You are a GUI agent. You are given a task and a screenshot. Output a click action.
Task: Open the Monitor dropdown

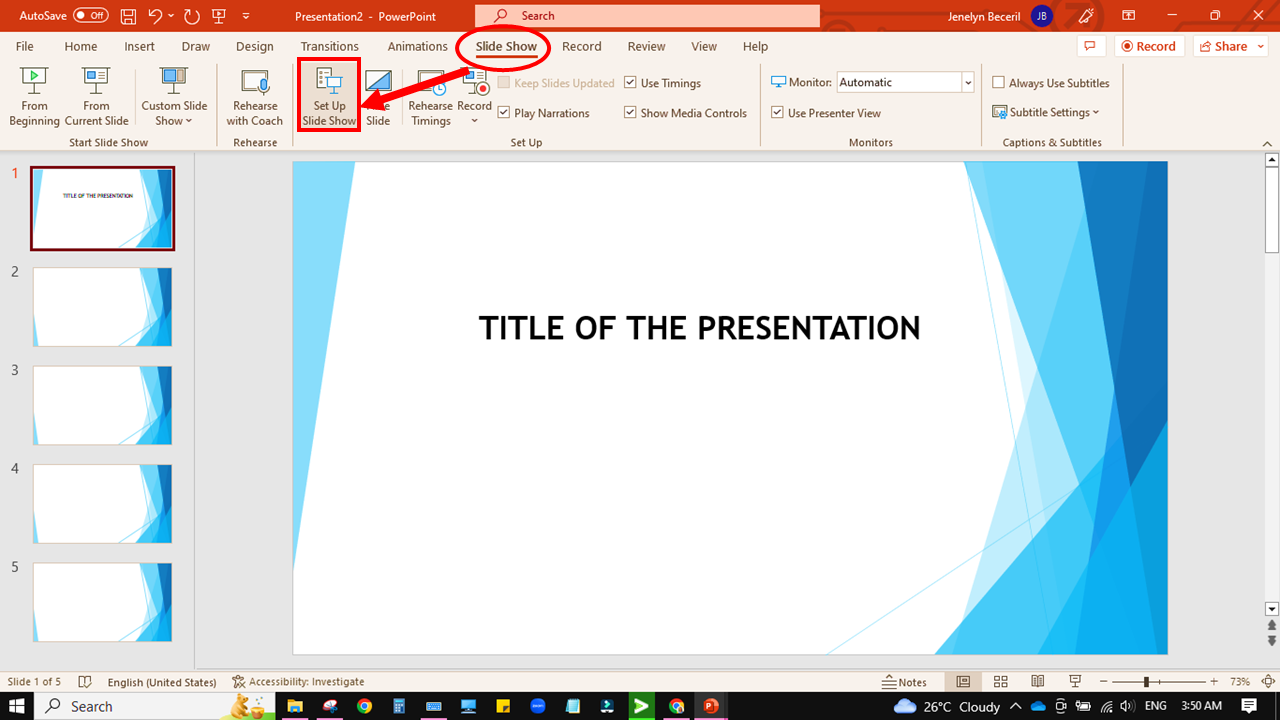pos(967,81)
